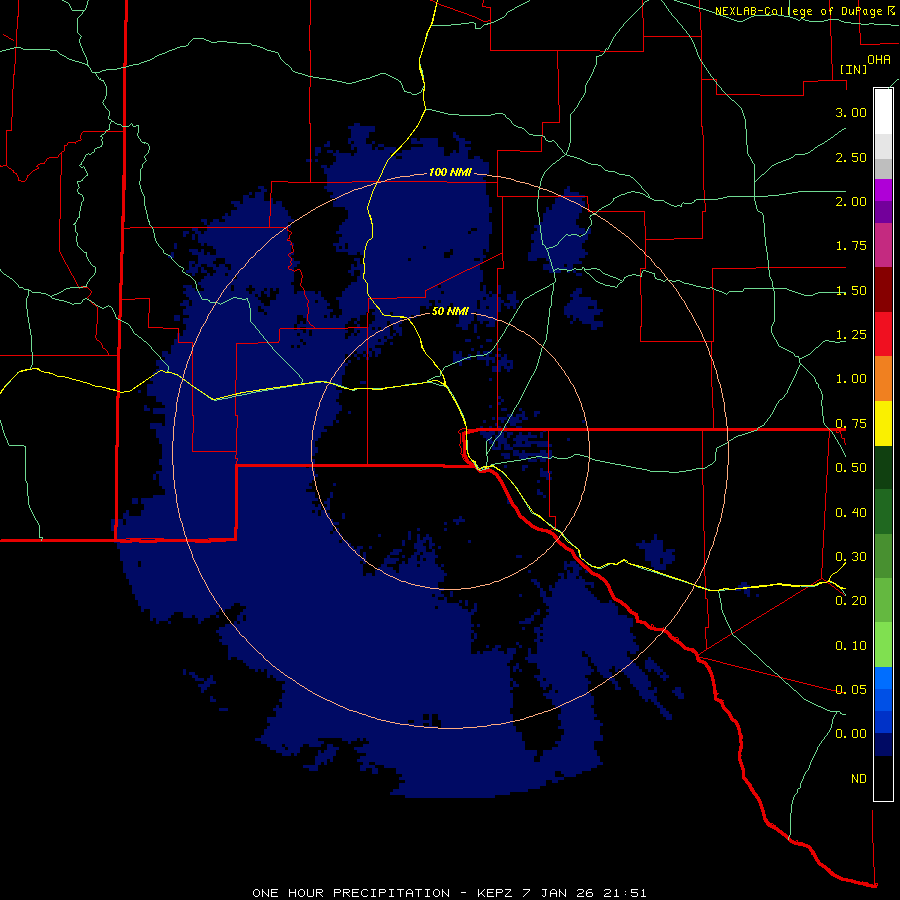Click the 0.05 legend value
Image resolution: width=900 pixels, height=900 pixels.
[x=851, y=690]
